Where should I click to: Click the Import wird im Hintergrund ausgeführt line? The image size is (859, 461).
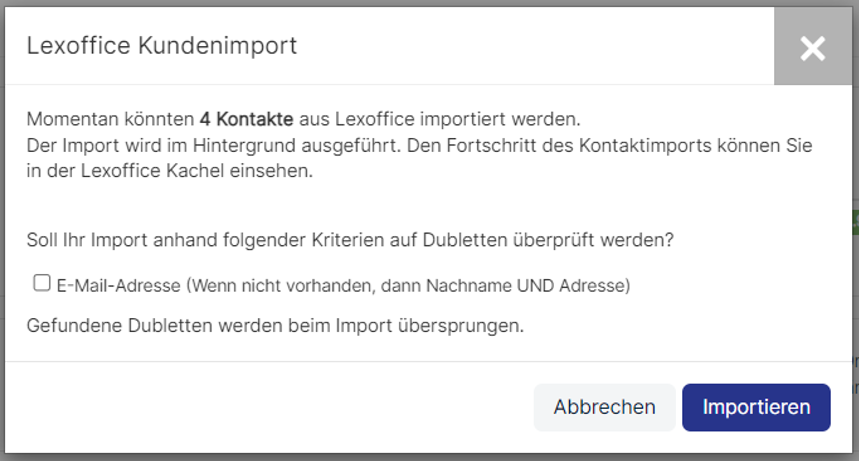(x=214, y=146)
